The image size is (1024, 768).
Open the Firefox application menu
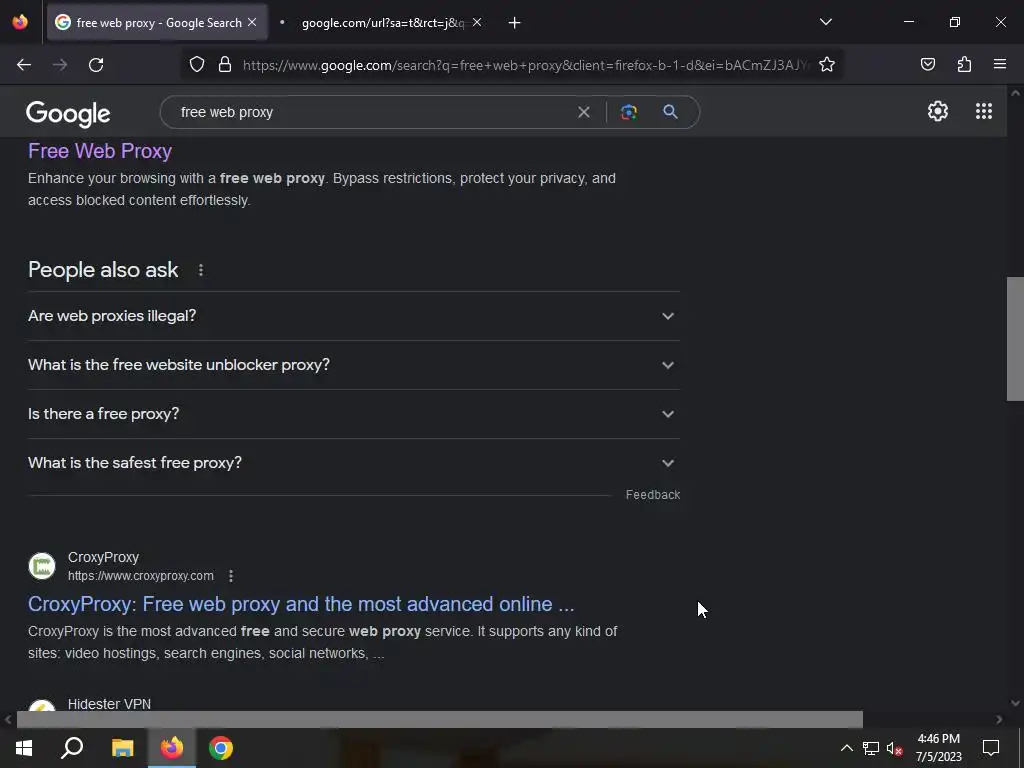pyautogui.click(x=999, y=64)
